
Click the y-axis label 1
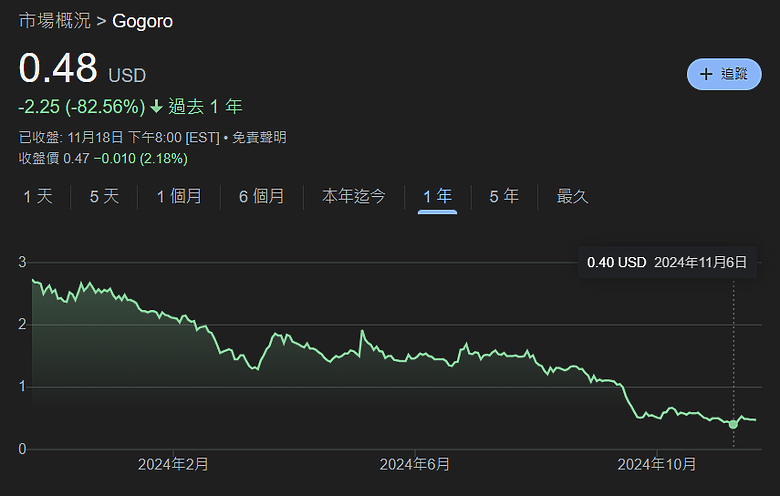click(x=22, y=387)
